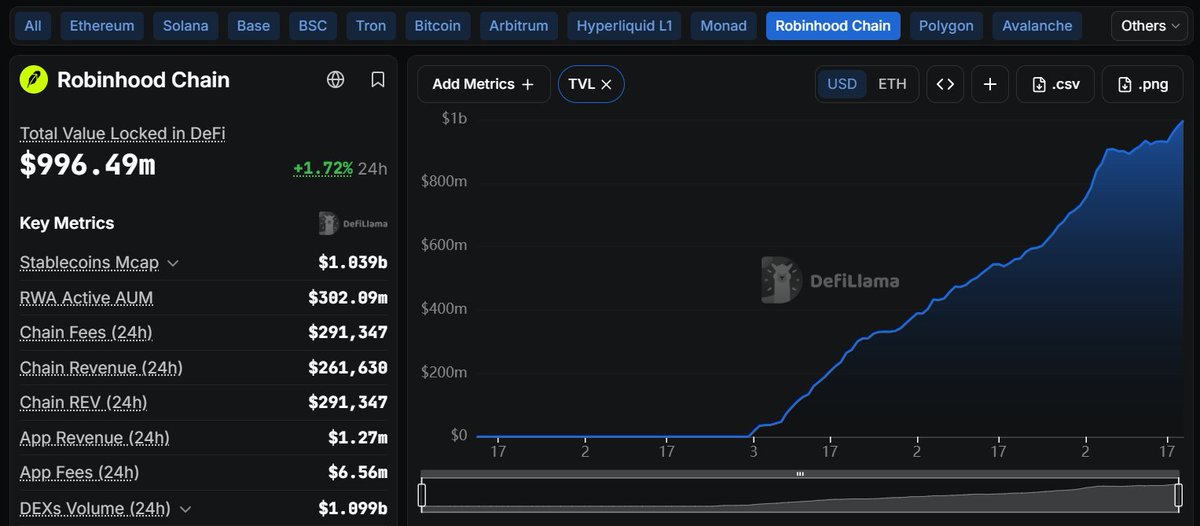Click the $996.49m TVL value
The image size is (1200, 526).
click(x=87, y=164)
